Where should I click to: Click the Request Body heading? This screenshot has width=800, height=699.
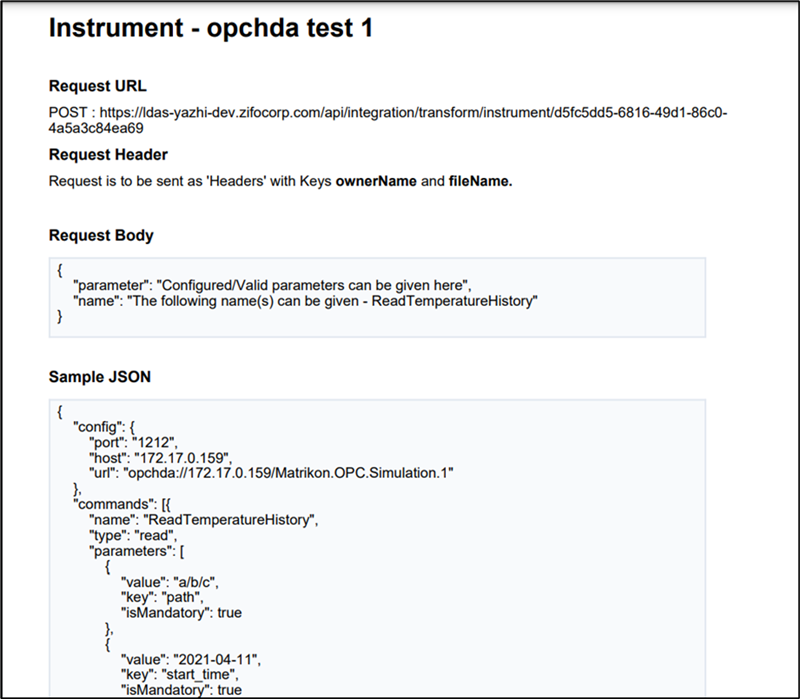(x=101, y=235)
